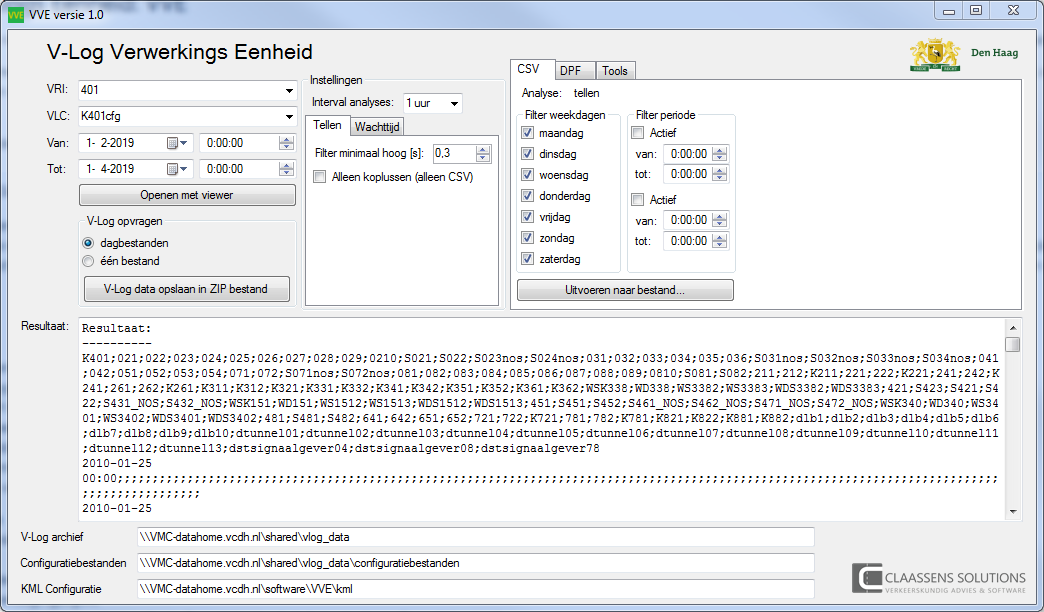Screen dimensions: 1044x612
Task: Adjust second period tot time spinner
Action: pos(719,241)
